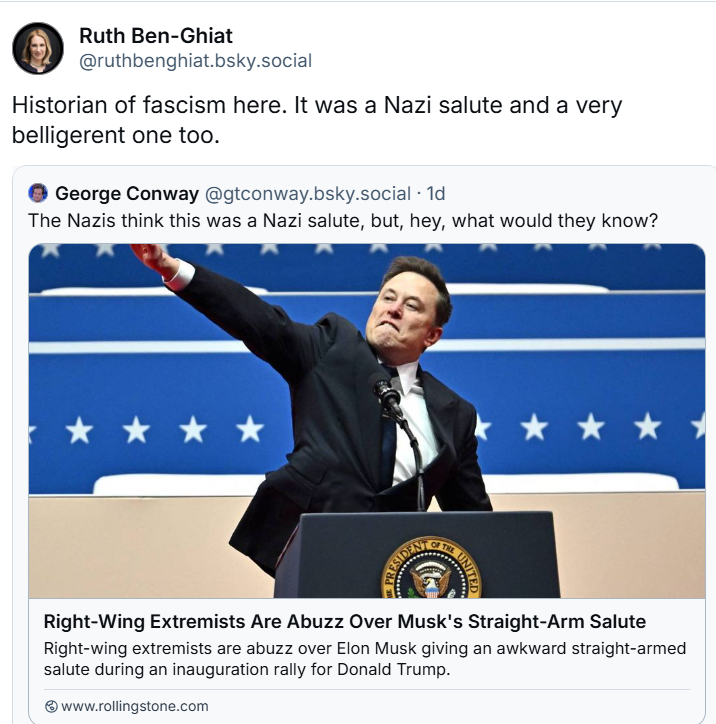Click the presidential seal on the podium
Viewport: 716px width, 724px height.
coord(431,569)
